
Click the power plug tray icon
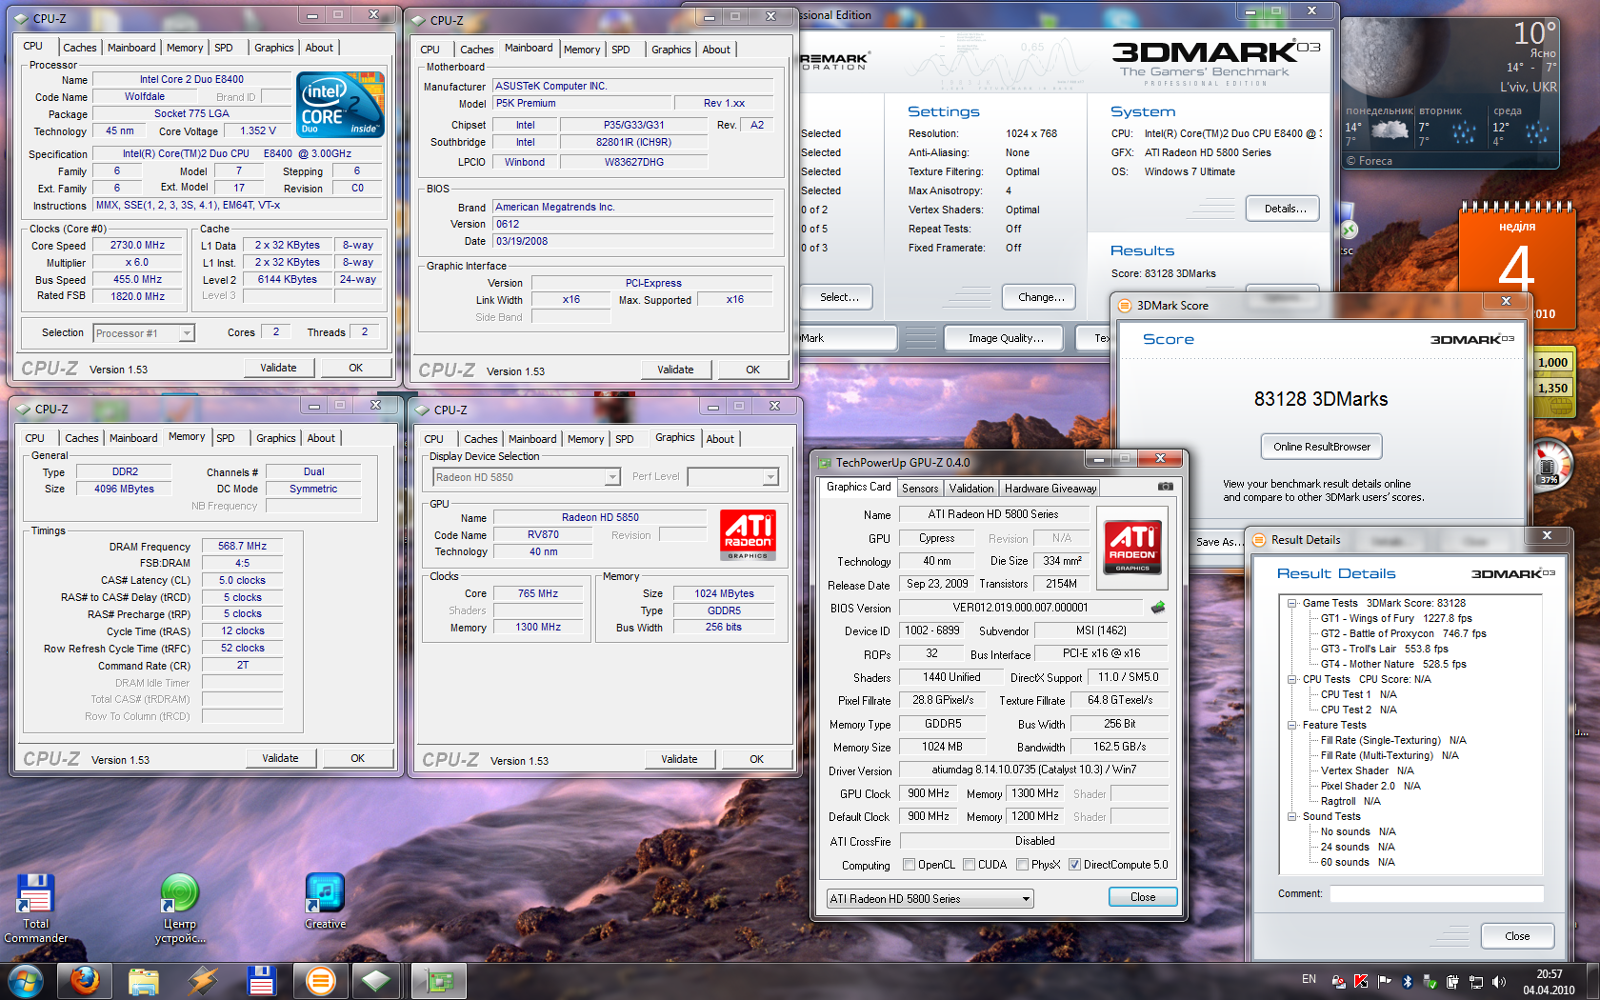click(x=1452, y=981)
